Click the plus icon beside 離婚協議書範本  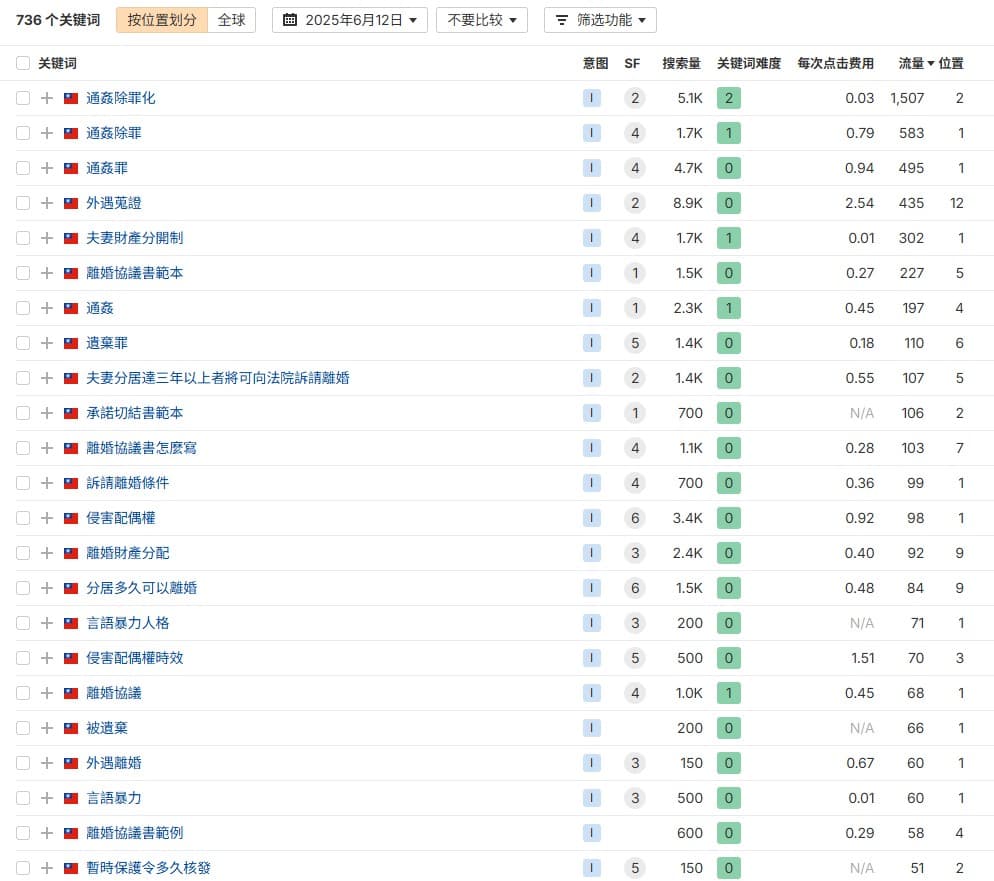tap(46, 273)
